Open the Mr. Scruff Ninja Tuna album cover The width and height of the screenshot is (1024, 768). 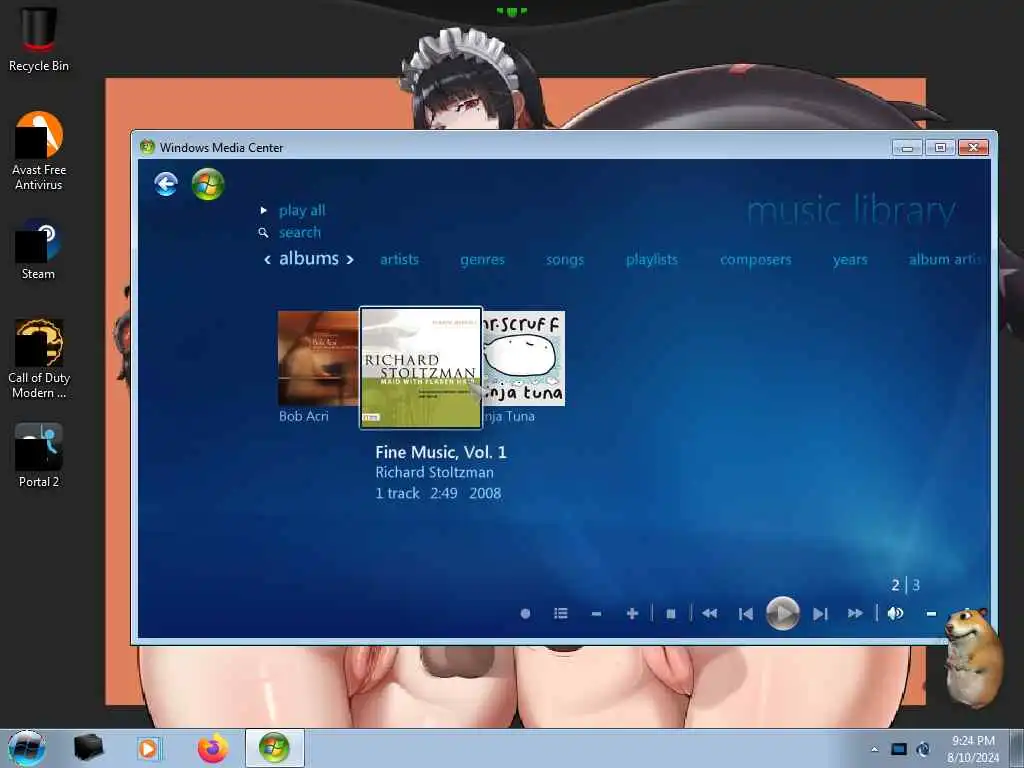click(x=524, y=358)
